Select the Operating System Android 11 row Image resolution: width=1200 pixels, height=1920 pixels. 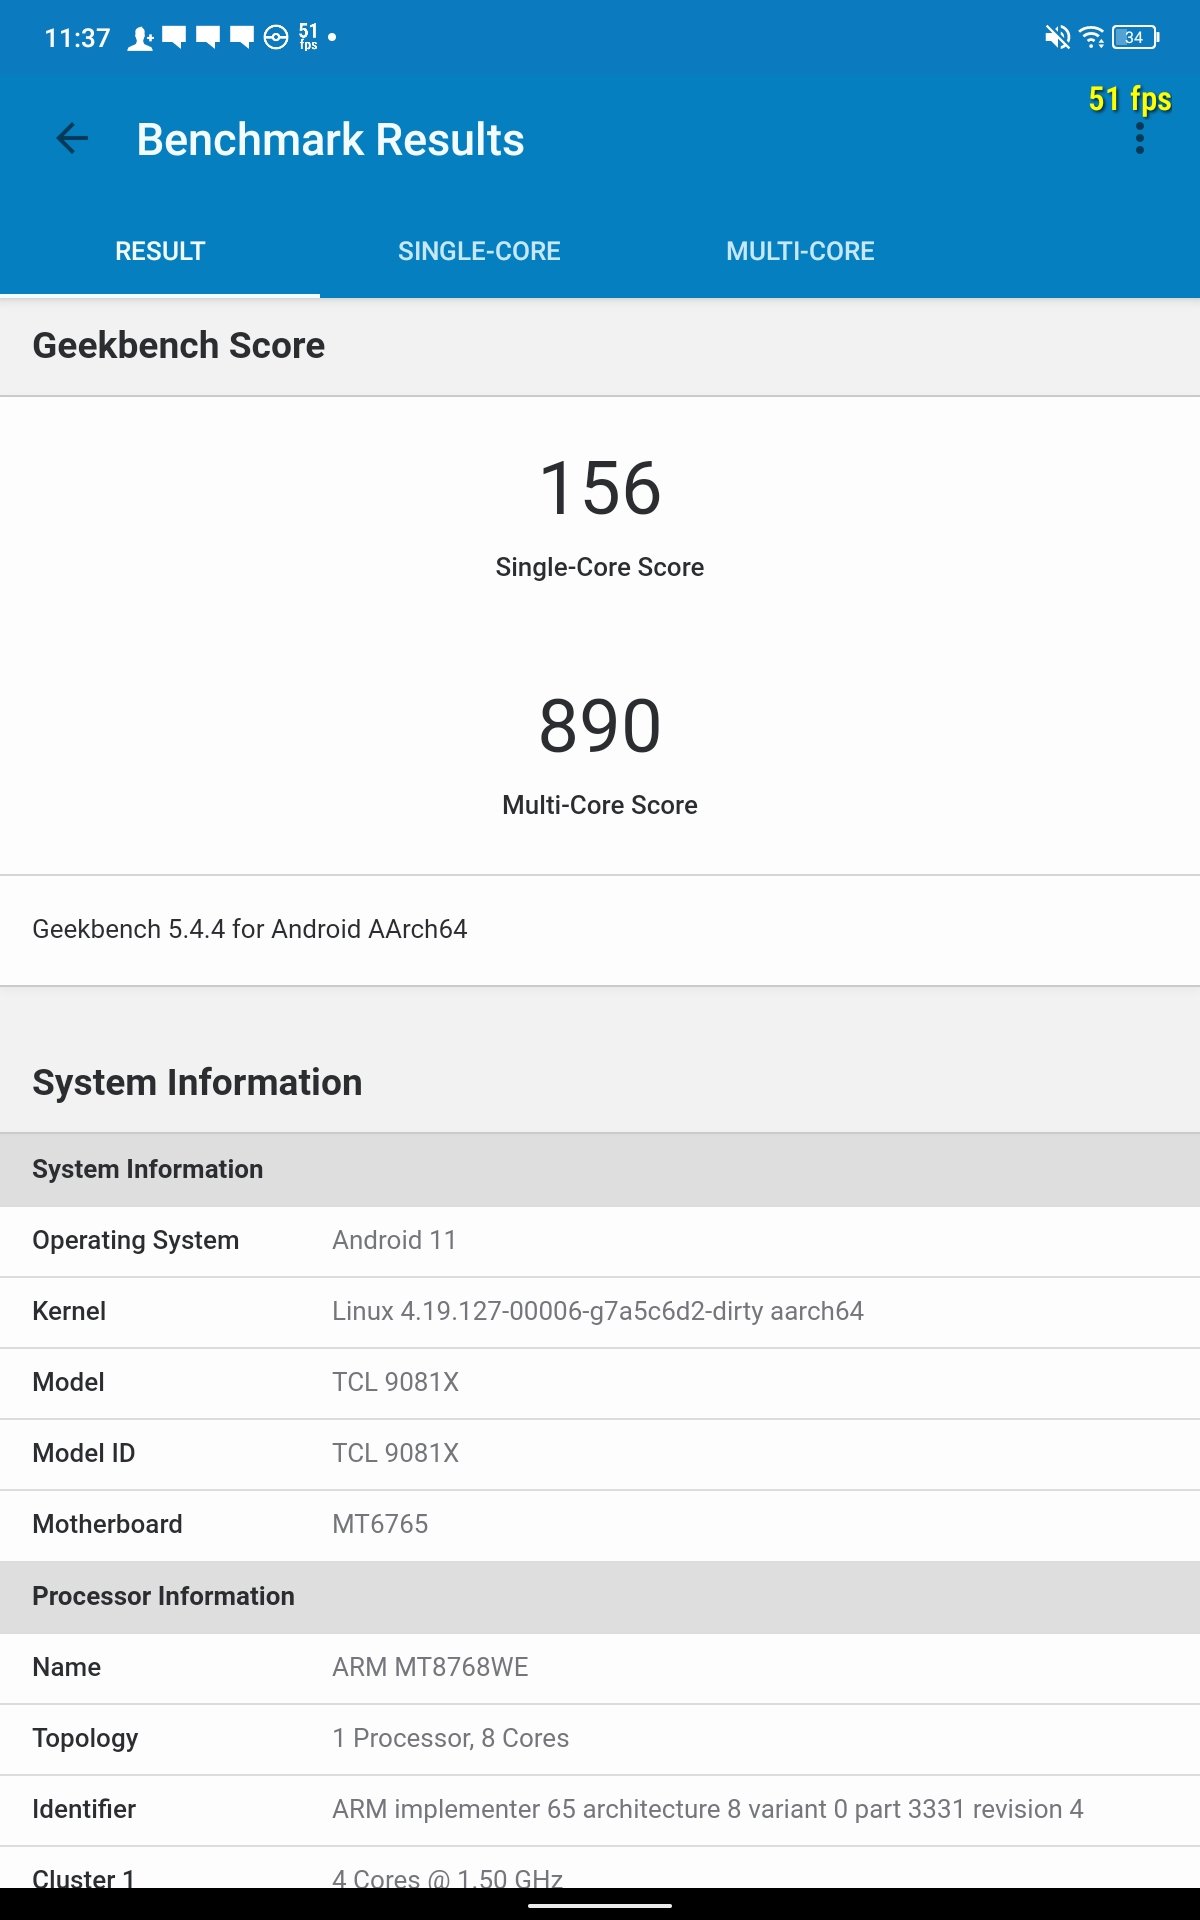(600, 1241)
